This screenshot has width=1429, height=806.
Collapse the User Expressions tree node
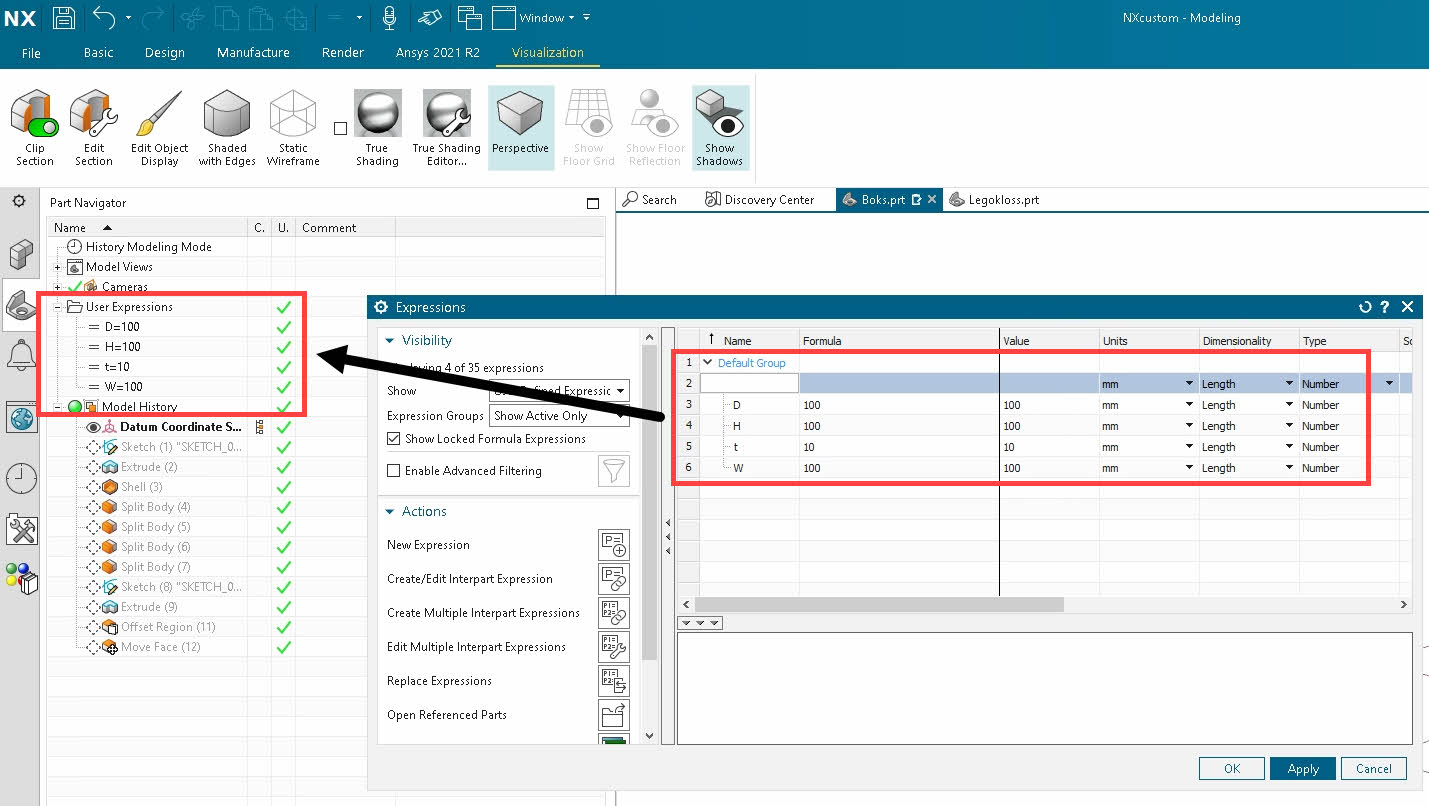pos(59,307)
